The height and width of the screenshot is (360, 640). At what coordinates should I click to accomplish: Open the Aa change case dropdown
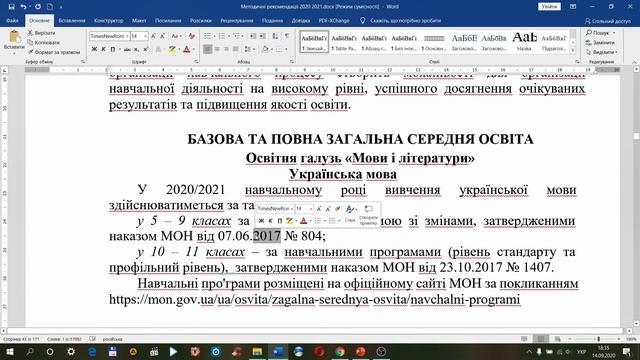(x=176, y=36)
